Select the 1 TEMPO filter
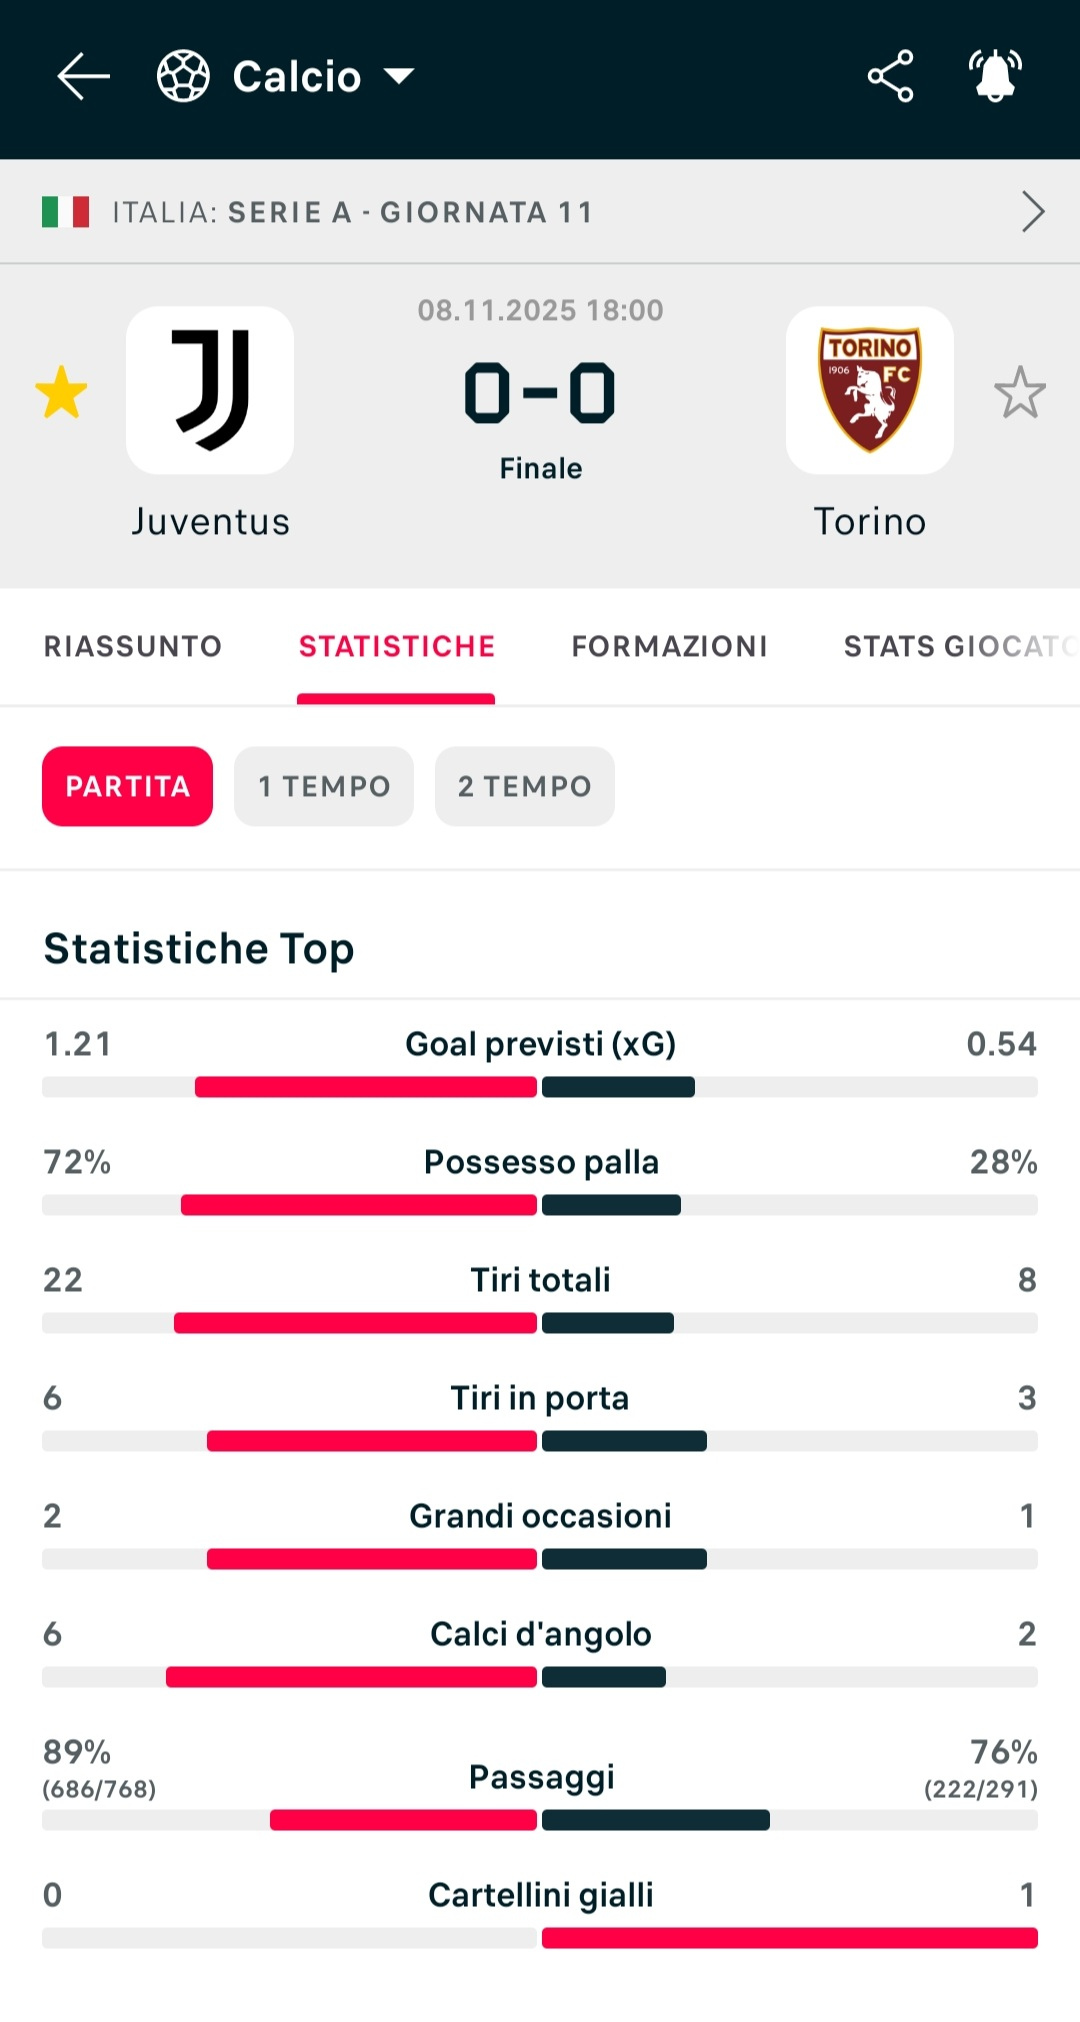The width and height of the screenshot is (1080, 2022). [x=324, y=786]
